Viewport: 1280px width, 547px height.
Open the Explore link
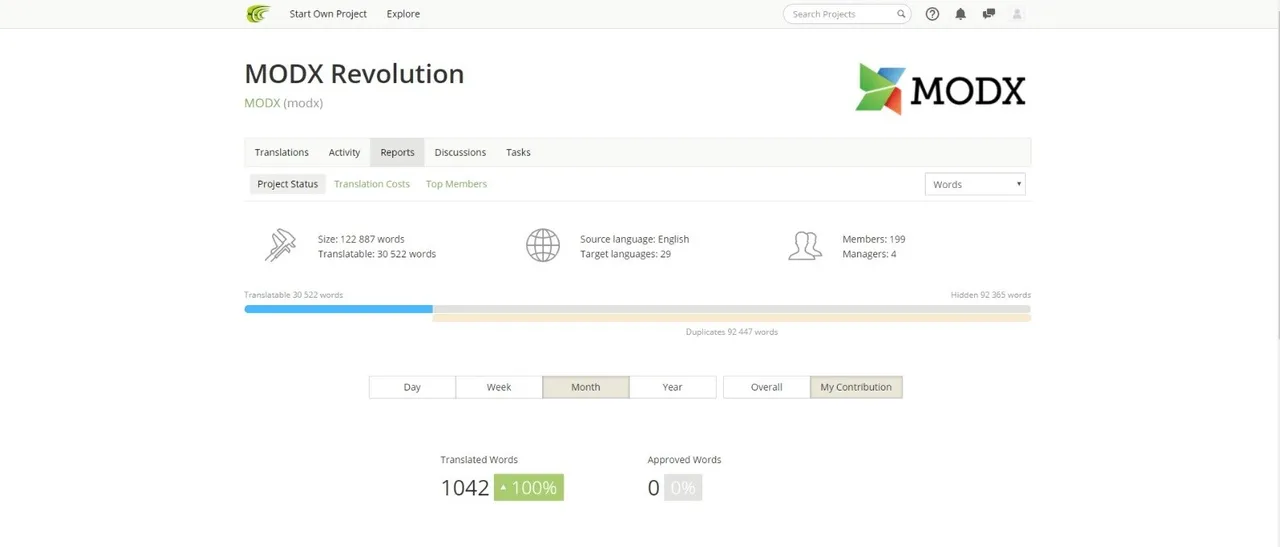403,14
